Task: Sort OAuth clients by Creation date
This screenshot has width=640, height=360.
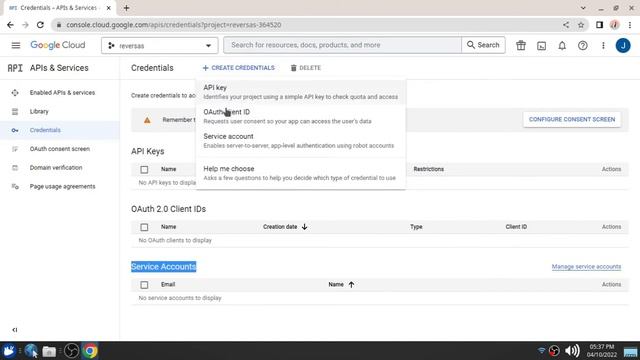Action: click(x=285, y=227)
